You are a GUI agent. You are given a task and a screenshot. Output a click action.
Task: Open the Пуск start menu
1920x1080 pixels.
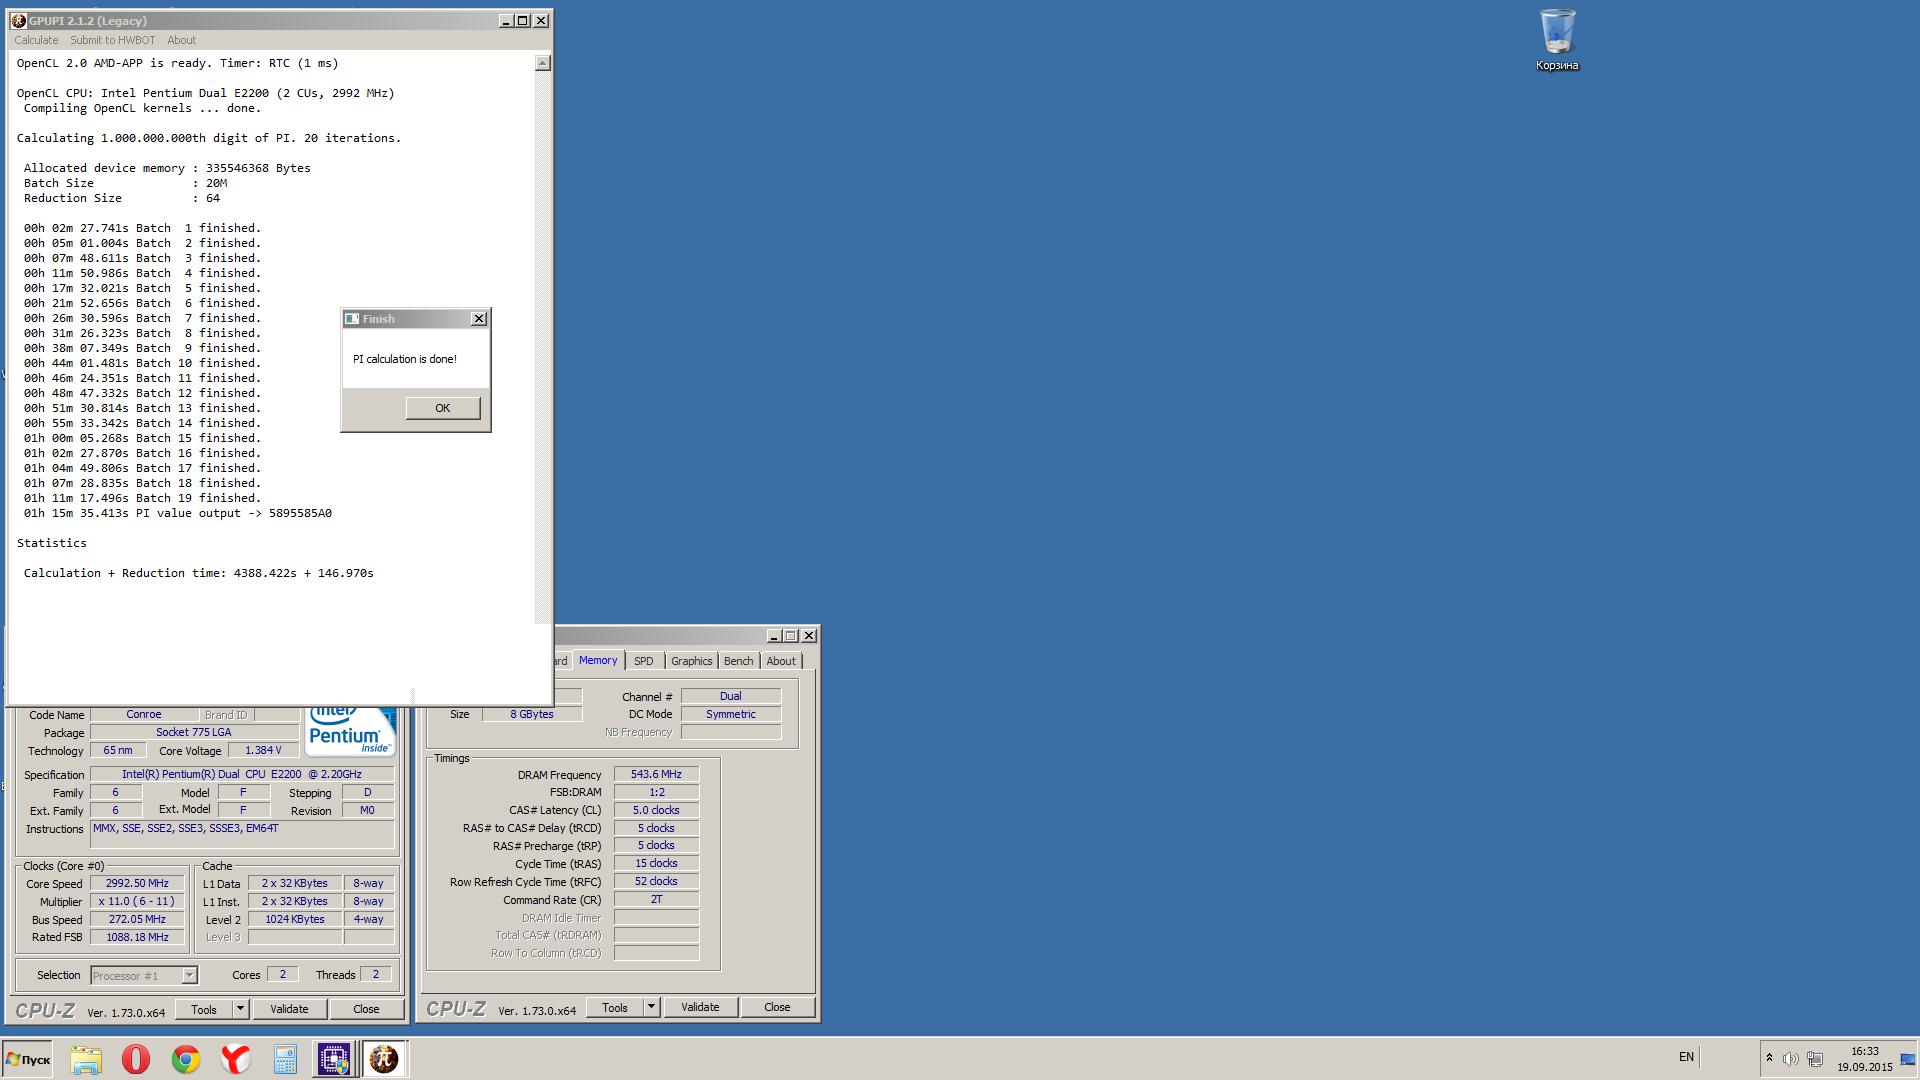(x=27, y=1059)
